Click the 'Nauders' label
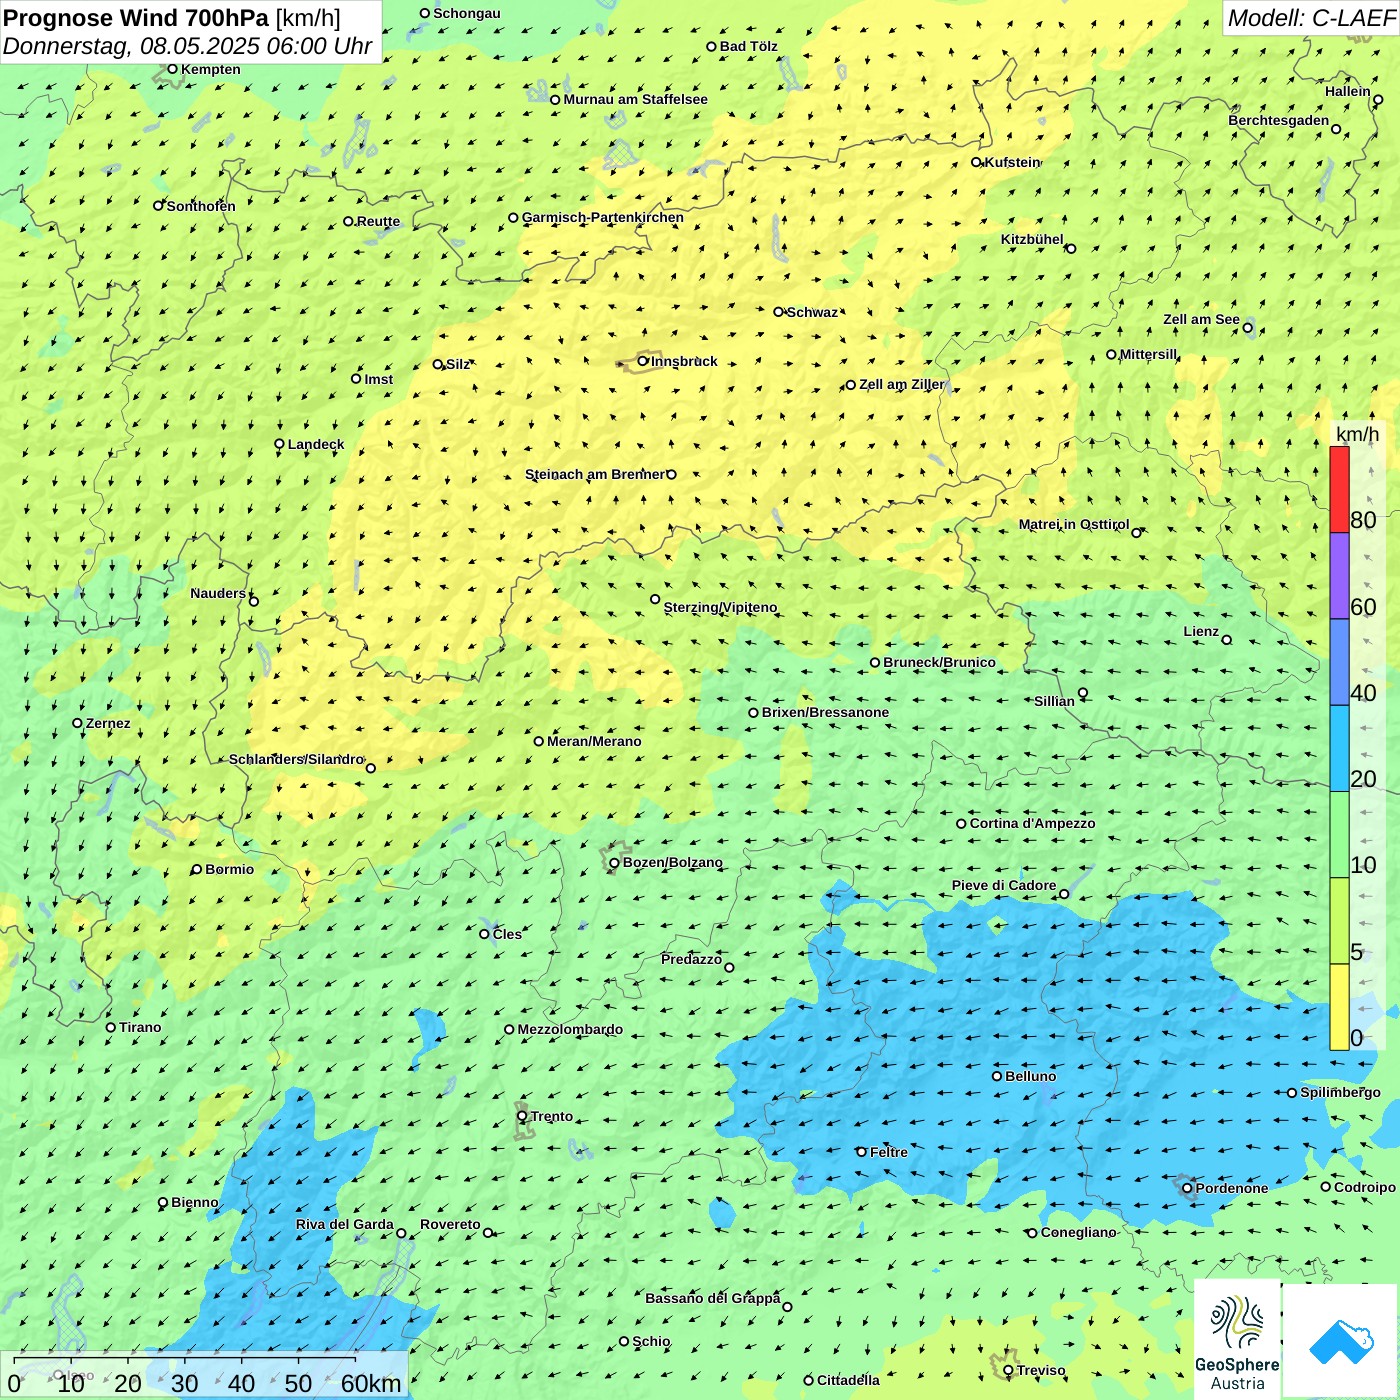 (218, 593)
